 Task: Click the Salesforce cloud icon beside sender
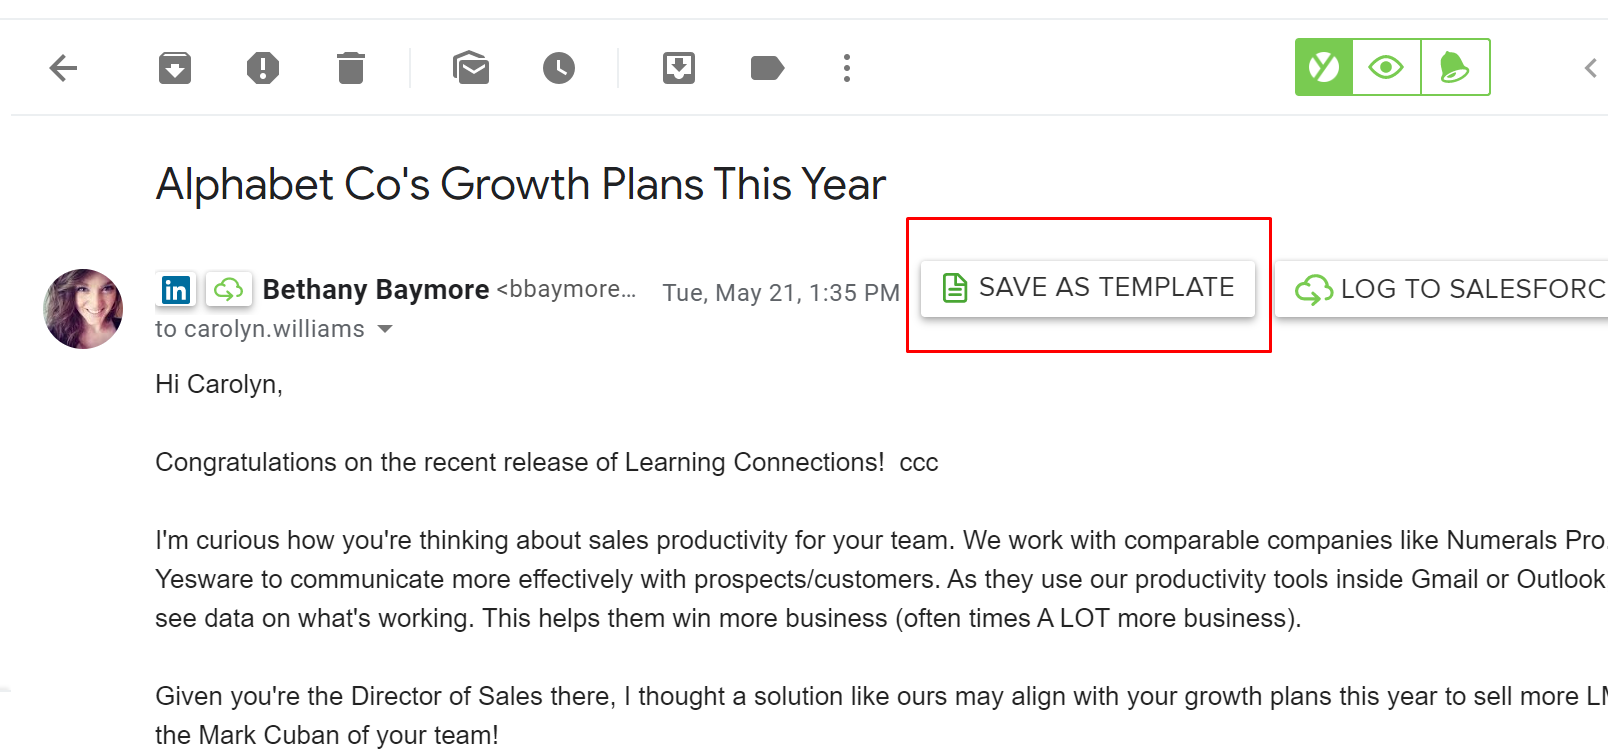[x=228, y=290]
